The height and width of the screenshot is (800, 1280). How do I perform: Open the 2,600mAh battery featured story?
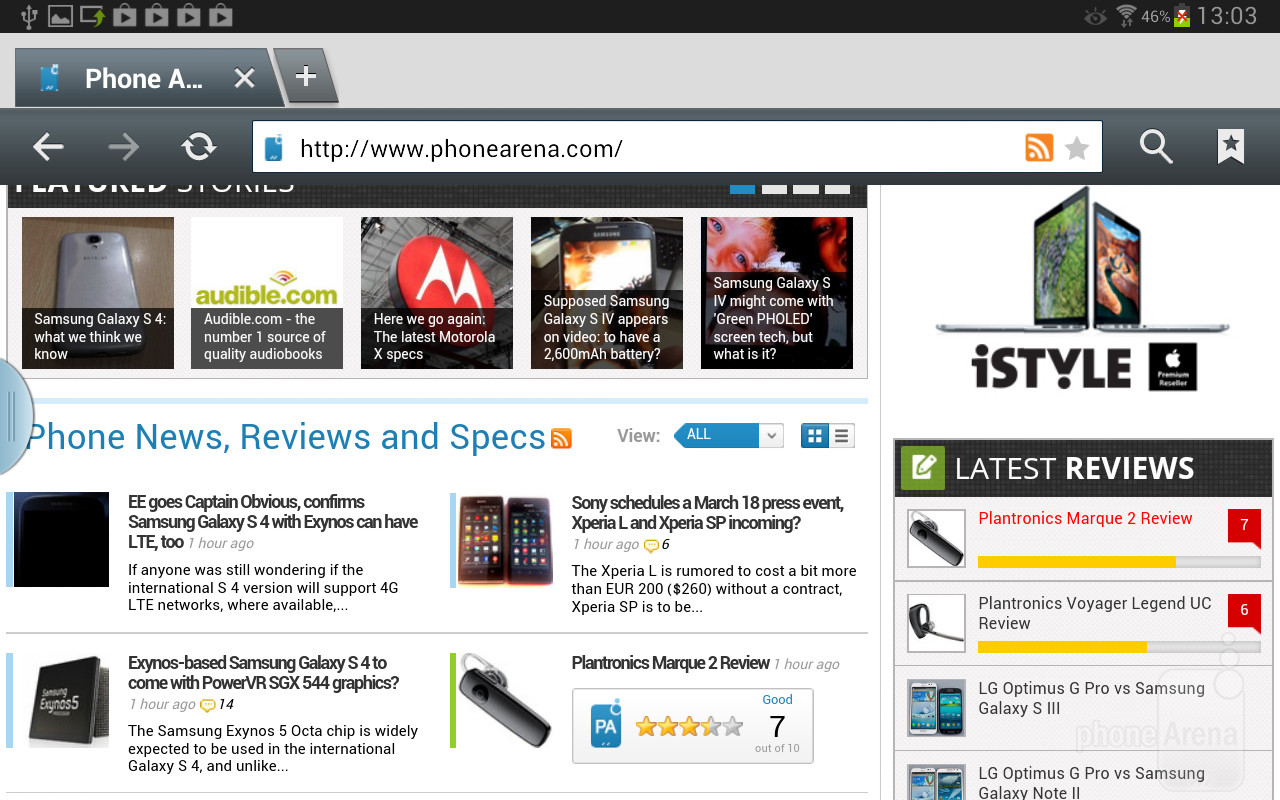click(607, 293)
